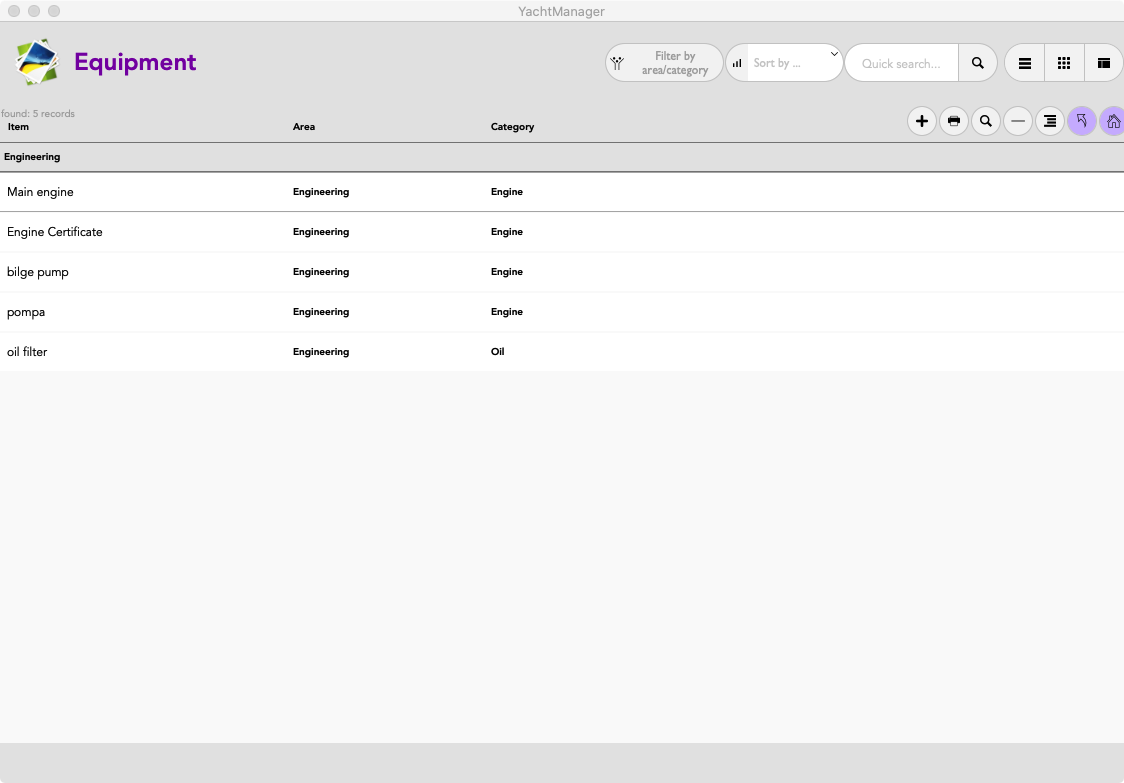Open the Main engine record
1124x783 pixels.
click(40, 192)
